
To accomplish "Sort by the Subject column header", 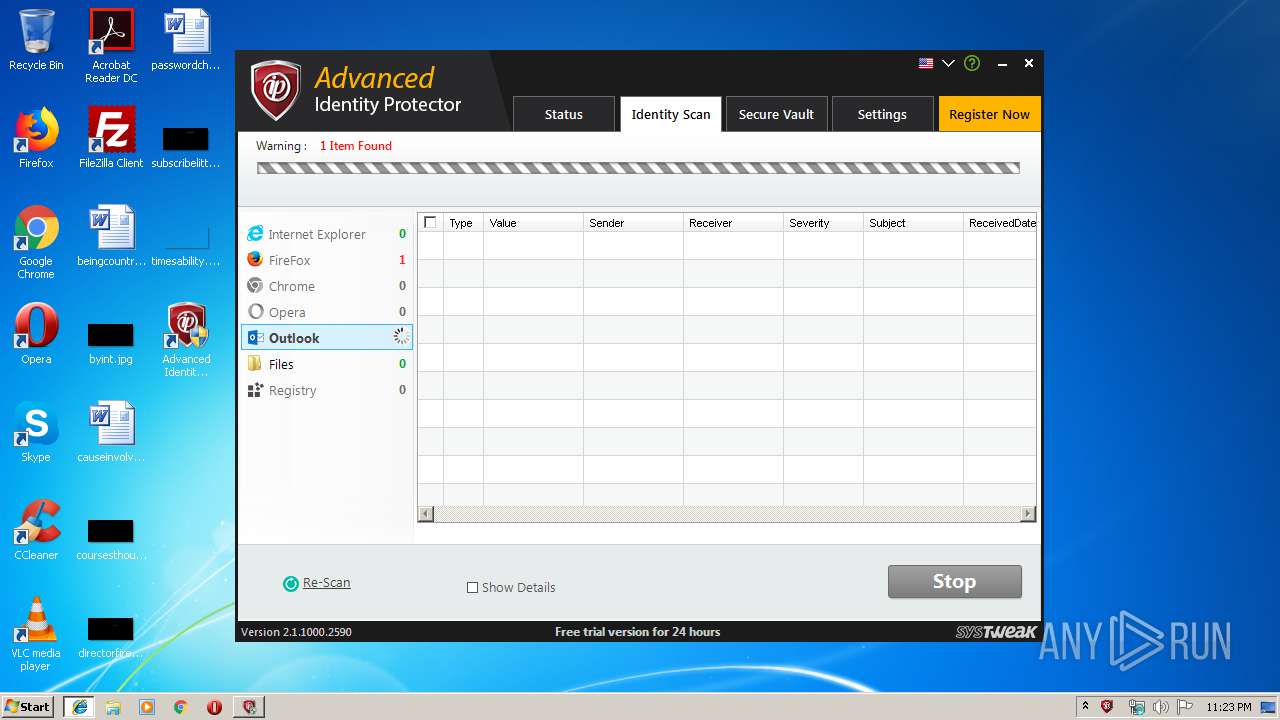I will tap(913, 223).
